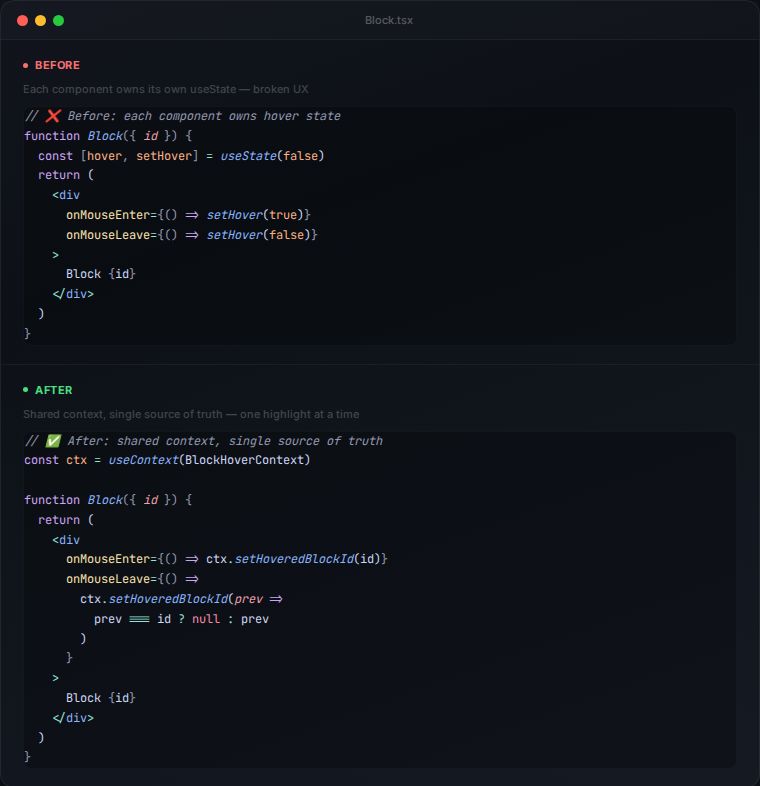This screenshot has height=786, width=760.
Task: Select the red BEFORE section heading
Action: pos(57,65)
